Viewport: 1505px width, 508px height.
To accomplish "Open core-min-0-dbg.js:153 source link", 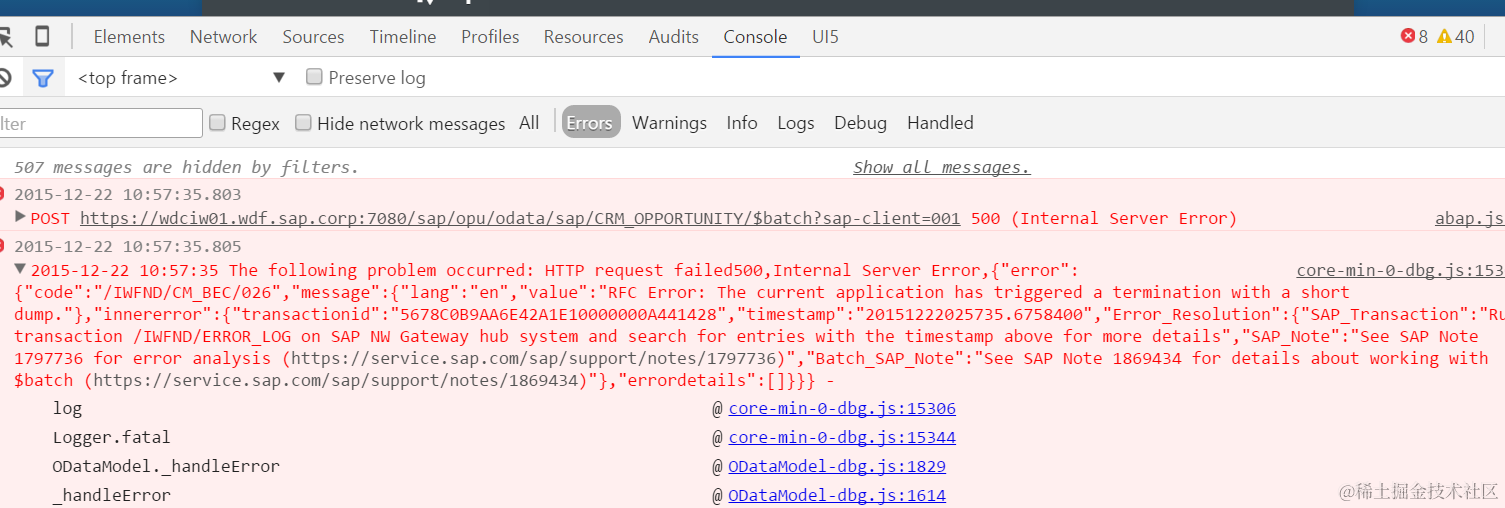I will coord(1400,270).
